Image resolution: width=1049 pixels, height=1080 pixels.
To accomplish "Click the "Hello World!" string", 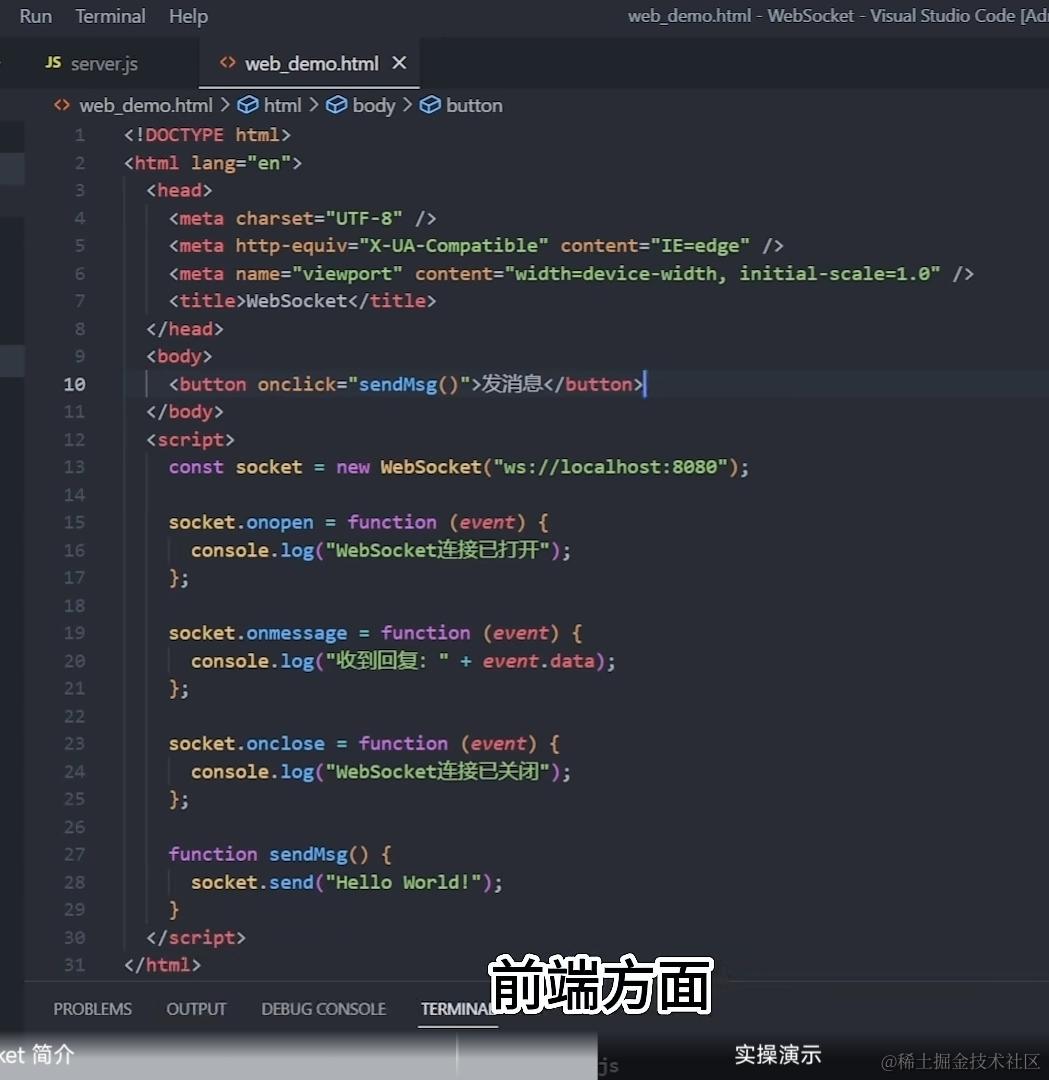I will [x=403, y=882].
